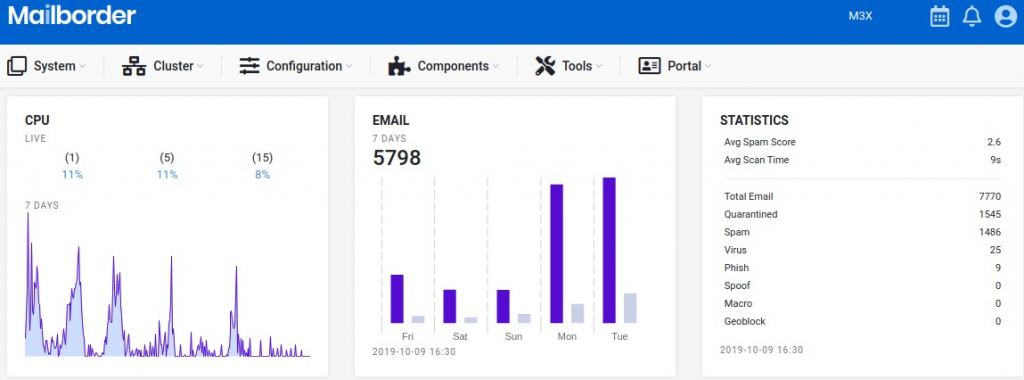Click the System windows icon

coord(17,66)
